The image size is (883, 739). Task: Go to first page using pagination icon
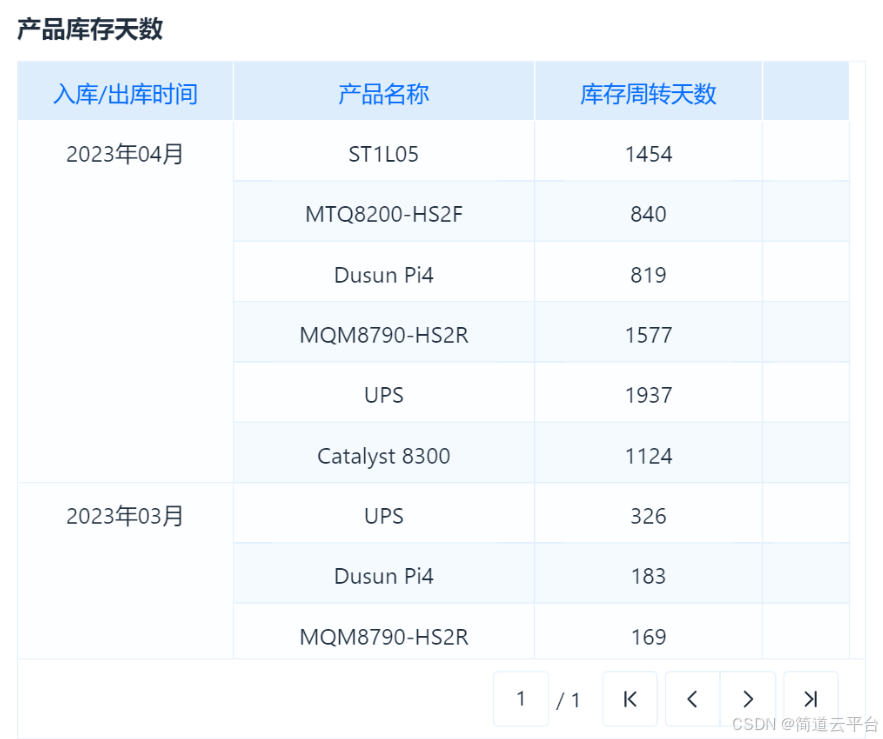click(x=630, y=699)
